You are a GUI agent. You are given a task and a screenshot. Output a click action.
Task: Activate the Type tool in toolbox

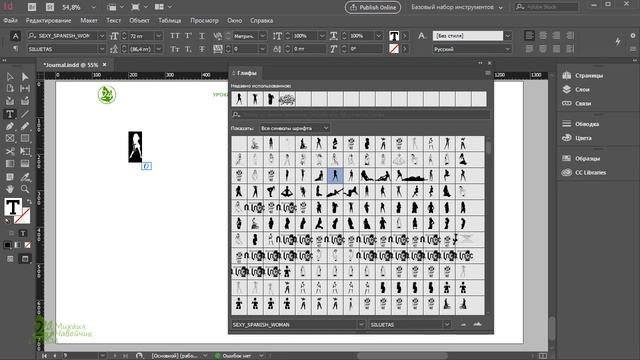pos(10,114)
